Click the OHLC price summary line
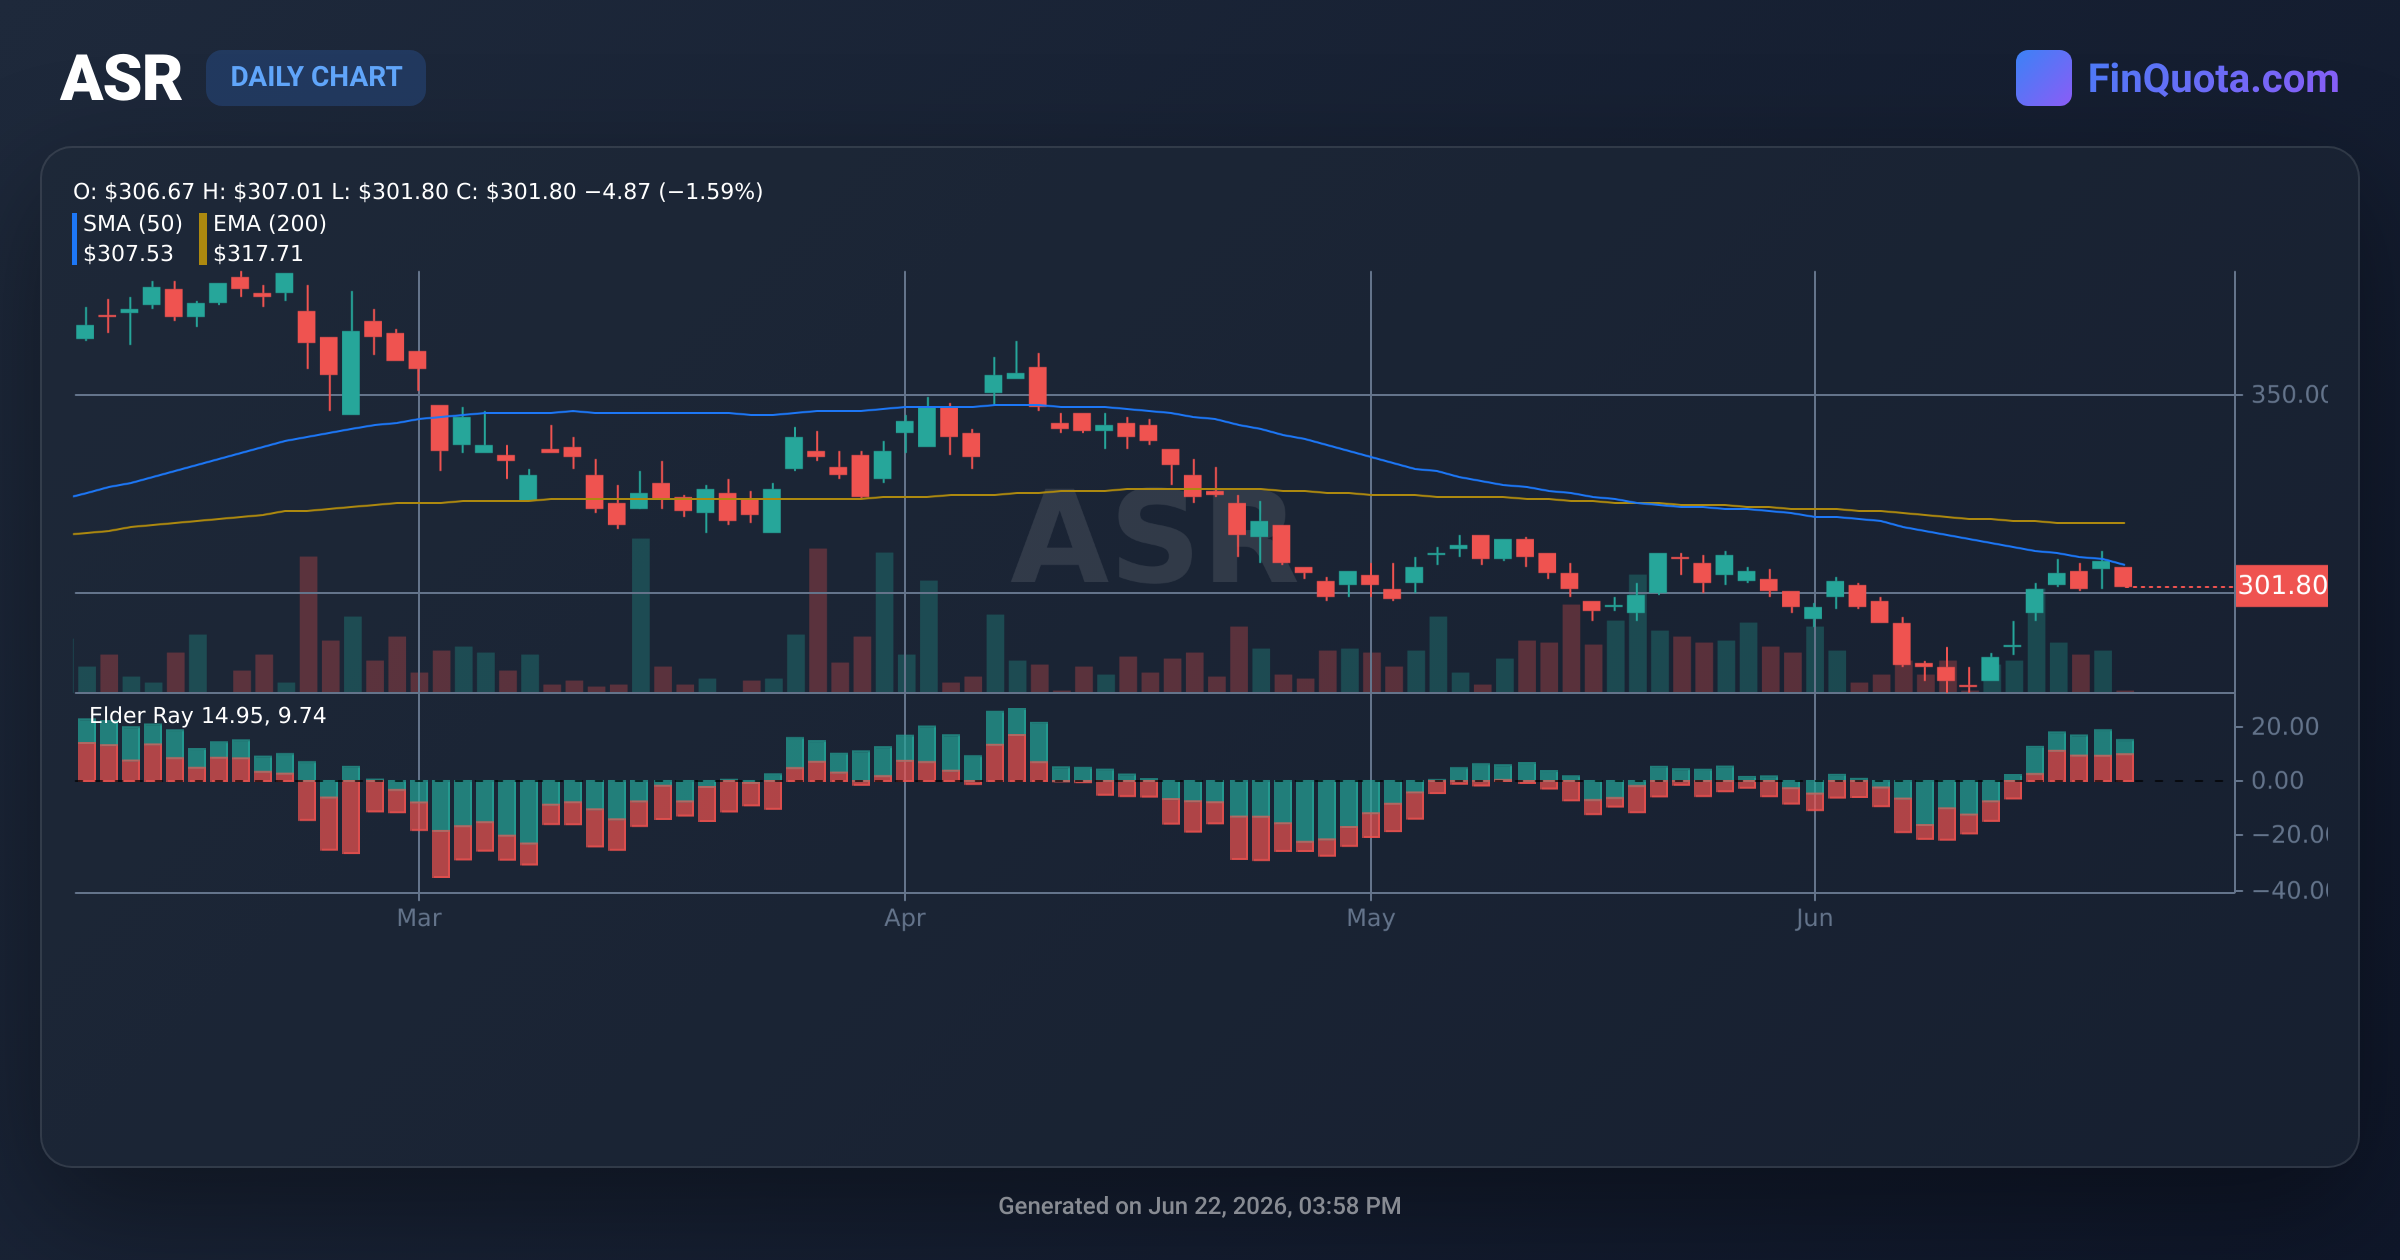The height and width of the screenshot is (1260, 2400). point(418,191)
